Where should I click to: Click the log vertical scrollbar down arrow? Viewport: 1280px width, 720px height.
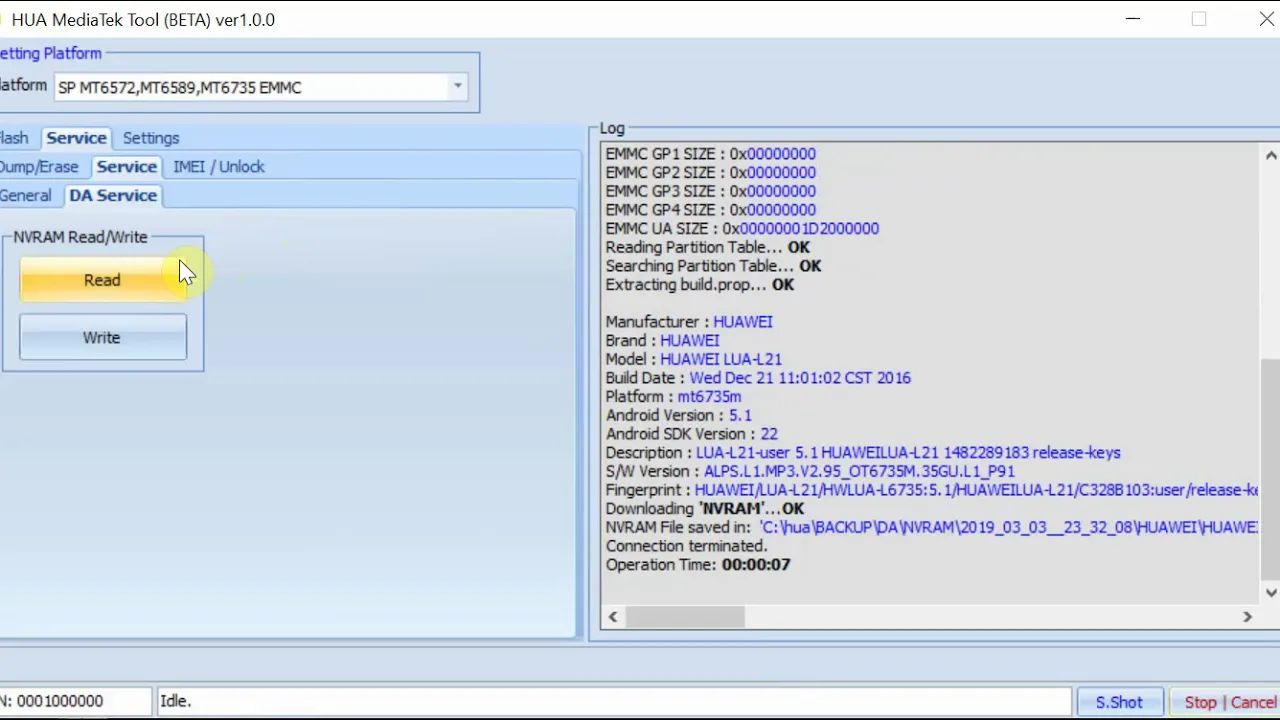[x=1271, y=592]
